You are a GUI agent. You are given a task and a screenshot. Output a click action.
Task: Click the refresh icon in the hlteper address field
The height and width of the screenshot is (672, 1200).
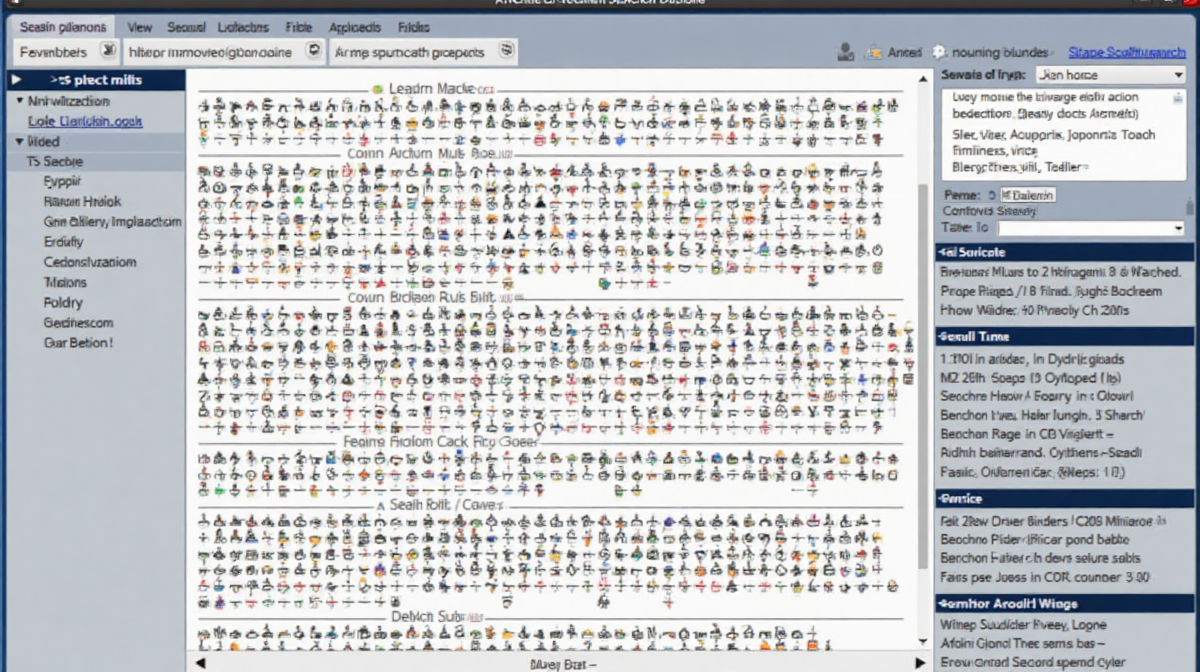coord(314,51)
